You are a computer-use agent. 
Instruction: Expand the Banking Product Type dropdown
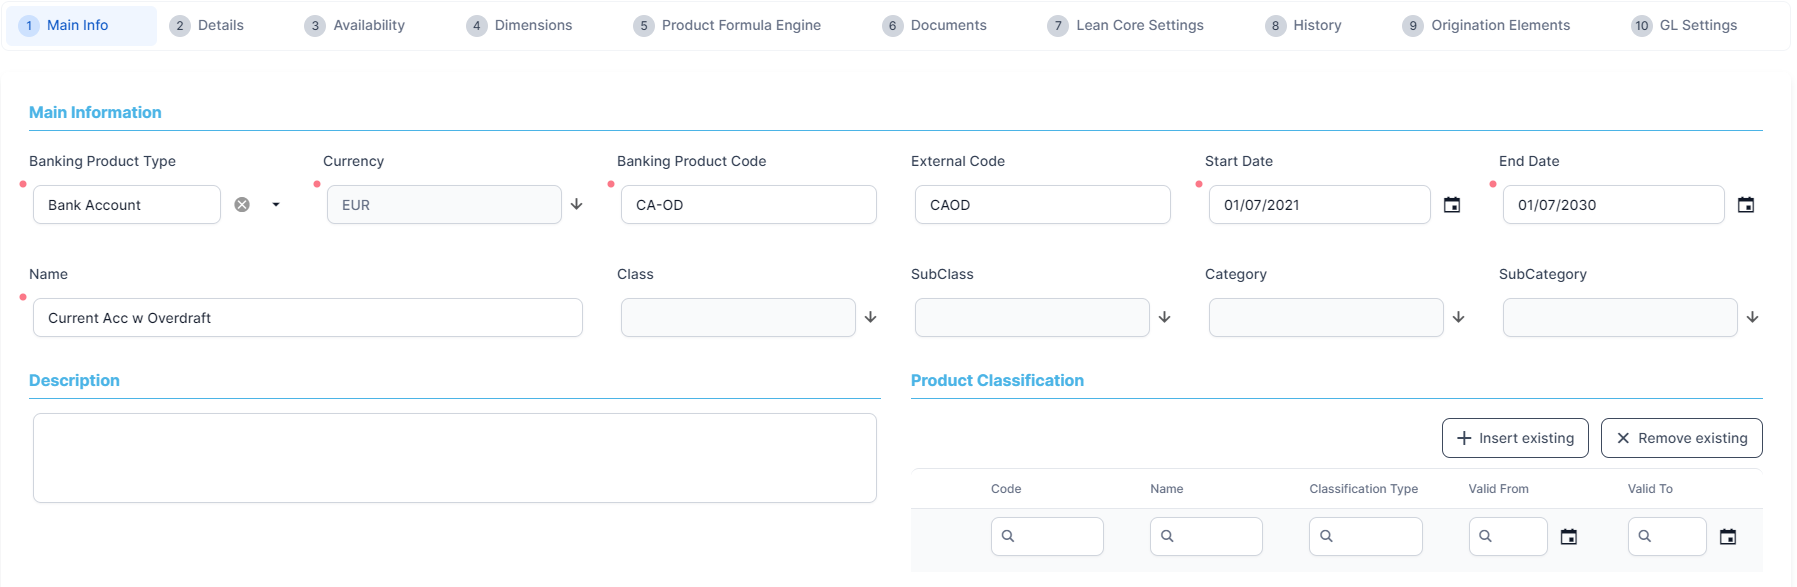pos(276,205)
